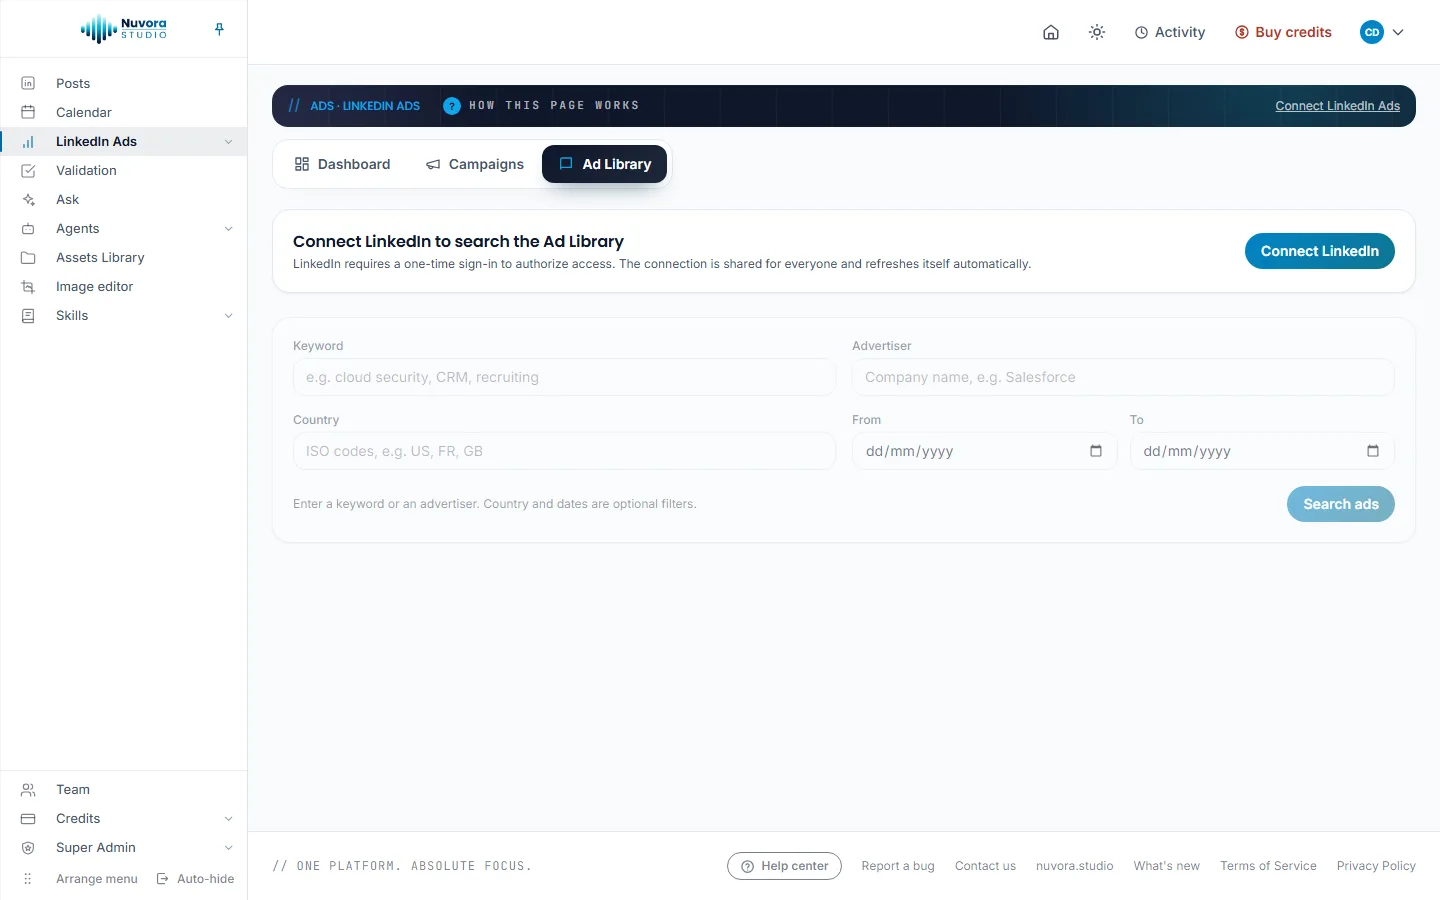Open the Activity history

[1170, 32]
